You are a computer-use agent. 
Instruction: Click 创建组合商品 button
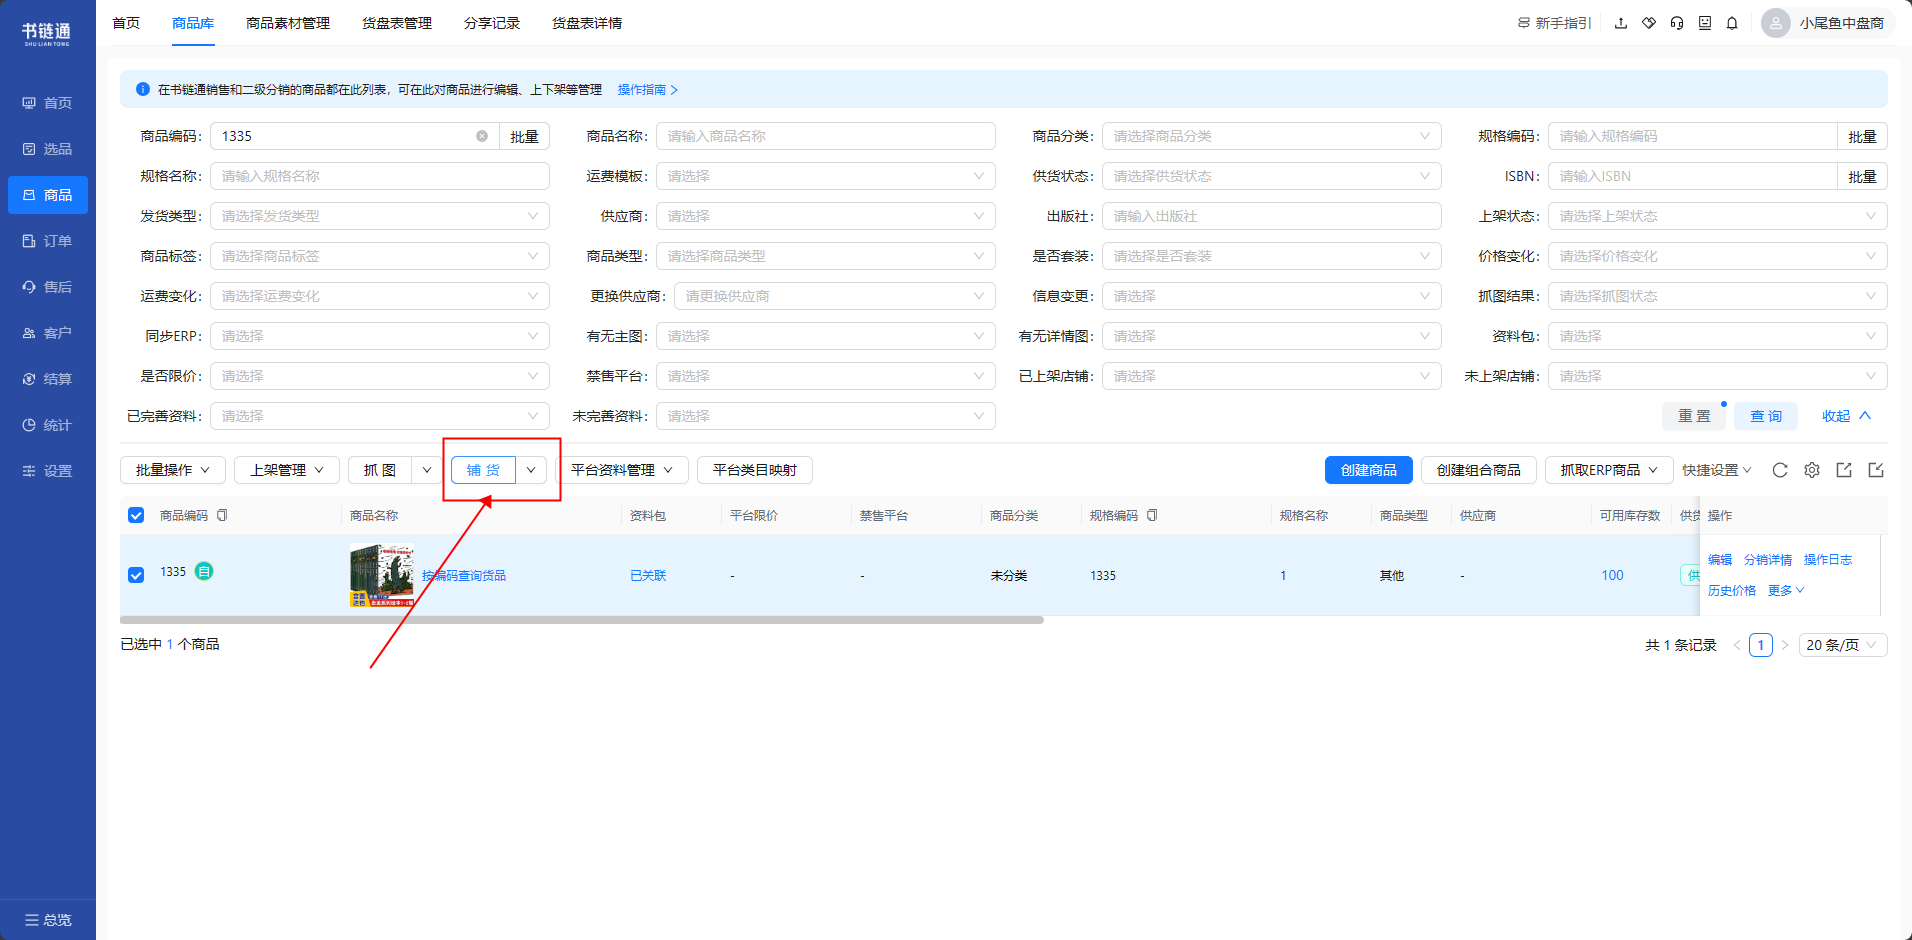click(1479, 470)
